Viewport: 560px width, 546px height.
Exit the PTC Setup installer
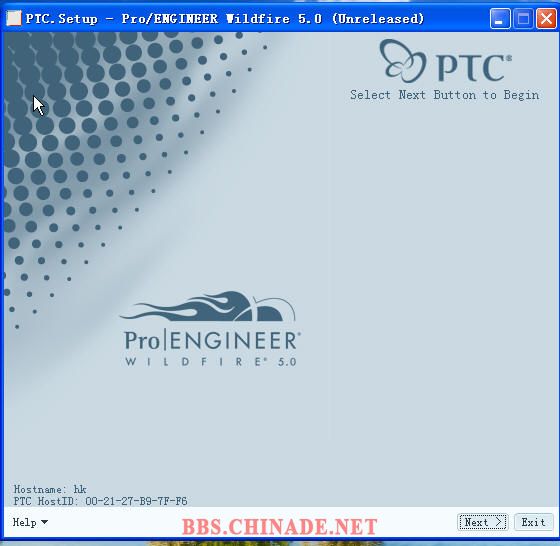(x=534, y=522)
